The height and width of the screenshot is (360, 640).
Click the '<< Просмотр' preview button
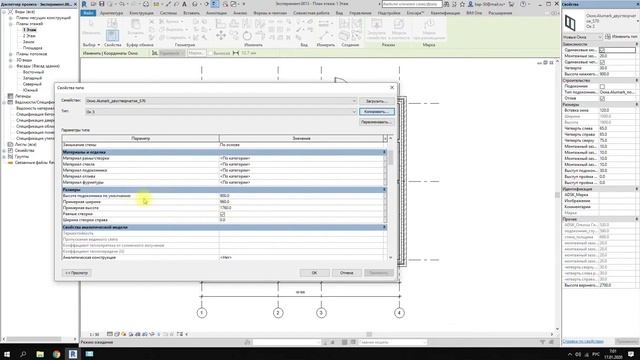[x=76, y=273]
